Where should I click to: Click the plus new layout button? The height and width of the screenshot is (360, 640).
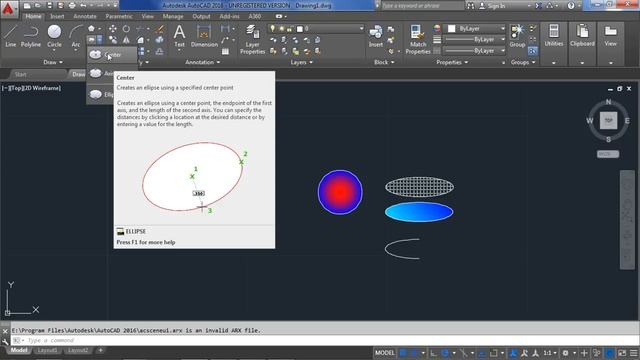100,350
